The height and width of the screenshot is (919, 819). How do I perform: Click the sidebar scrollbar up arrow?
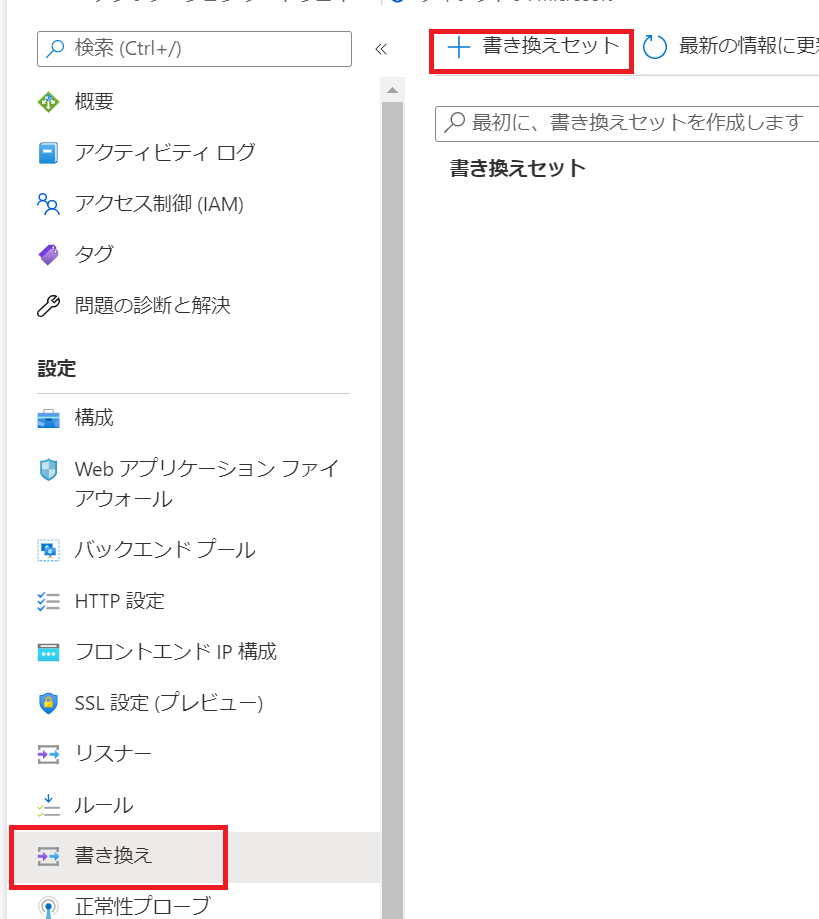[392, 90]
